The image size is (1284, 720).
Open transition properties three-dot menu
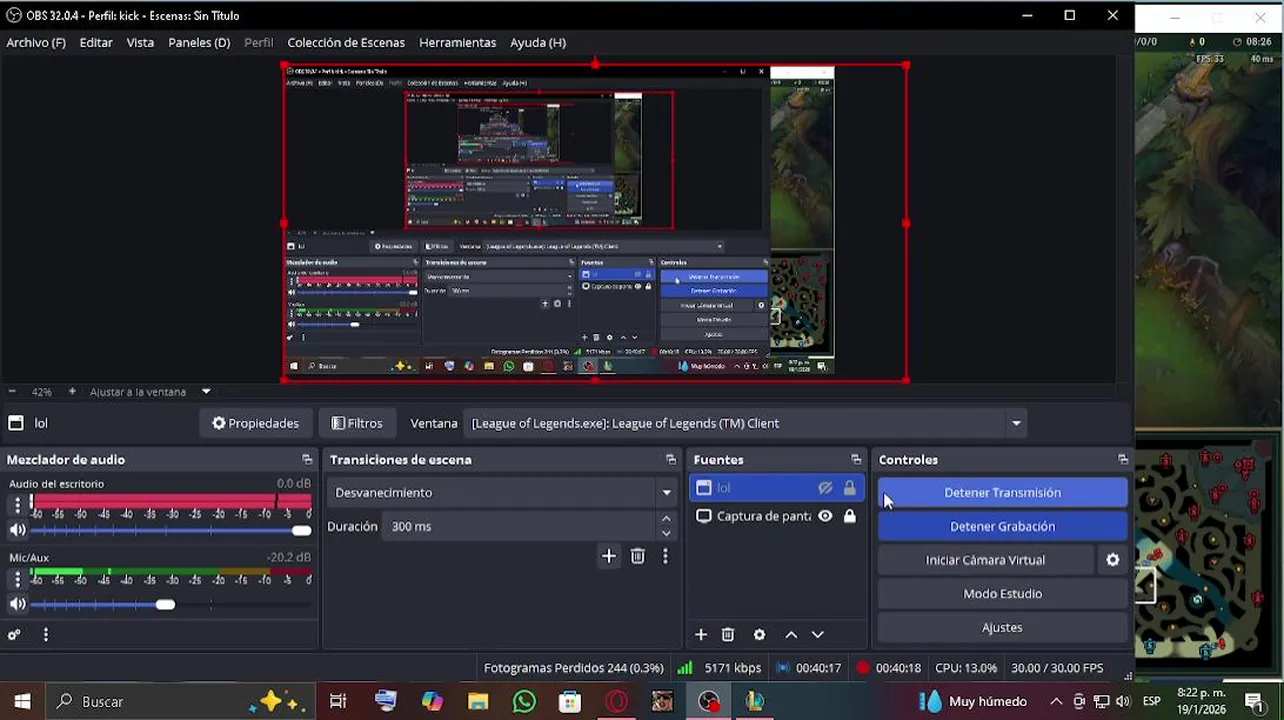665,556
